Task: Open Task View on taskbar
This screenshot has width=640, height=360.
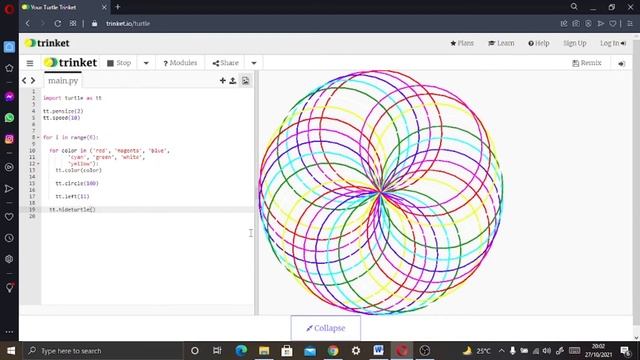Action: [217, 351]
